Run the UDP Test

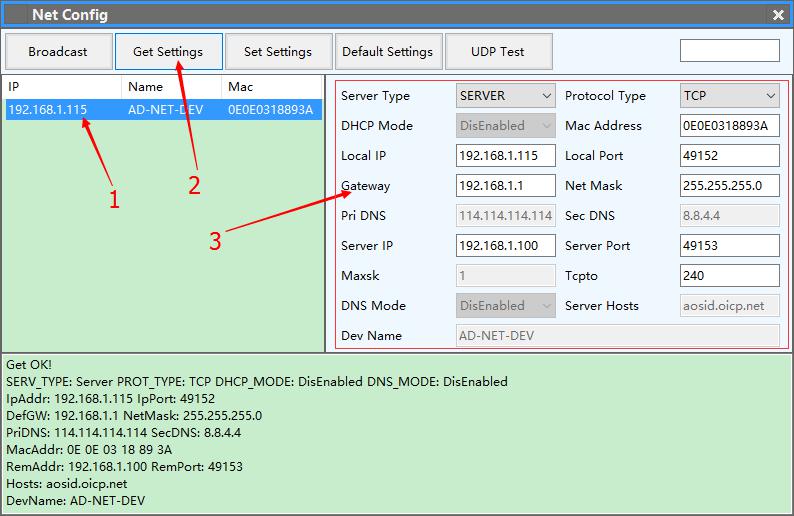[x=498, y=52]
